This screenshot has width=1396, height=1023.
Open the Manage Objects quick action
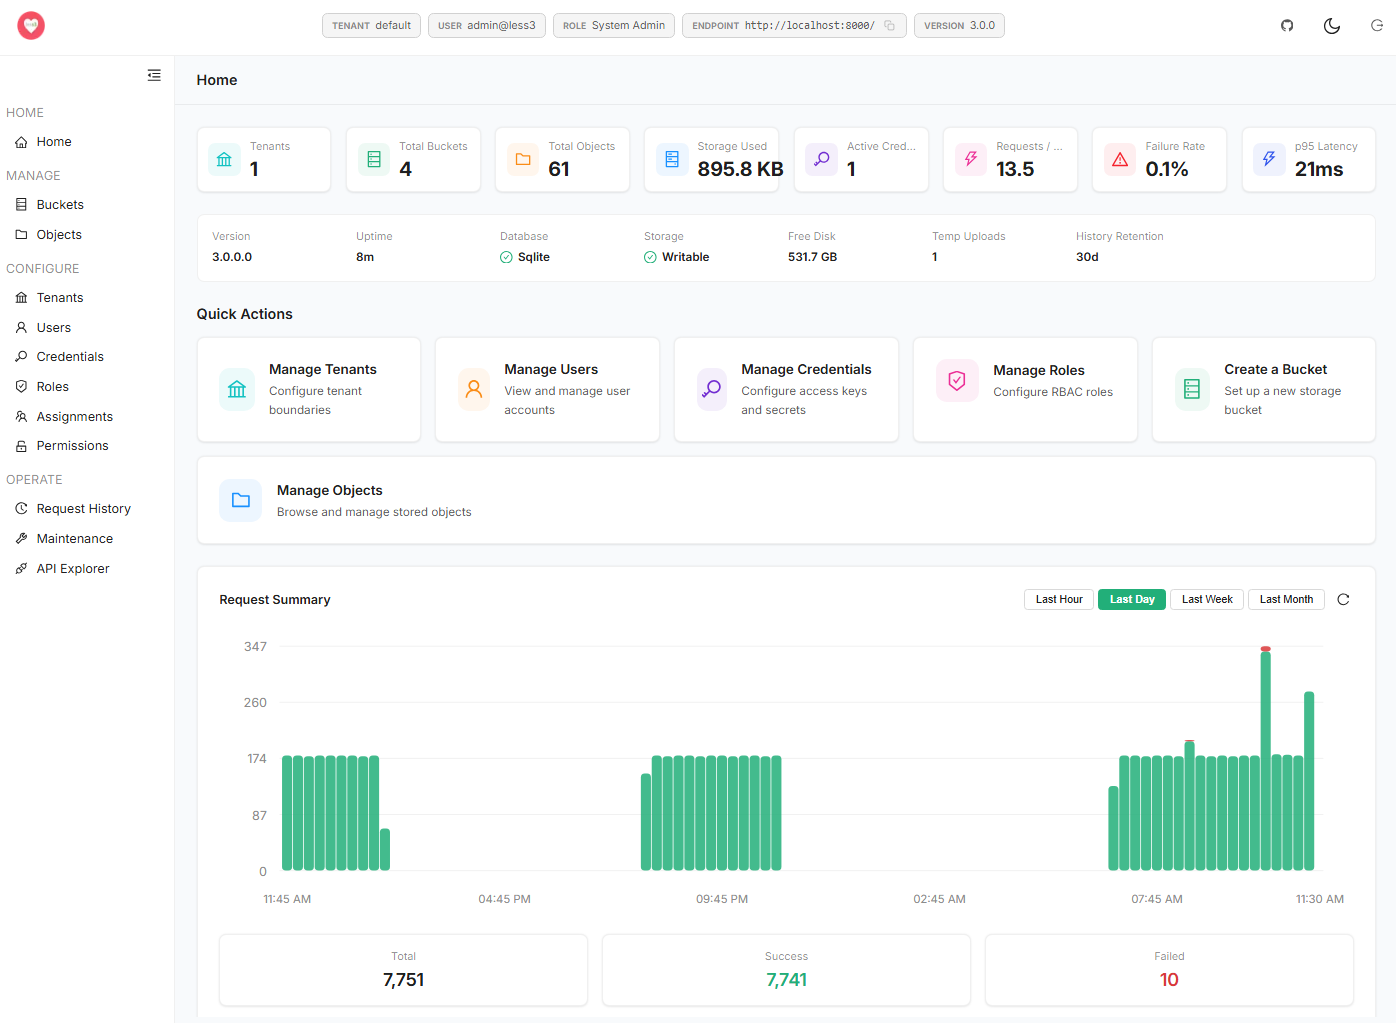(x=786, y=500)
